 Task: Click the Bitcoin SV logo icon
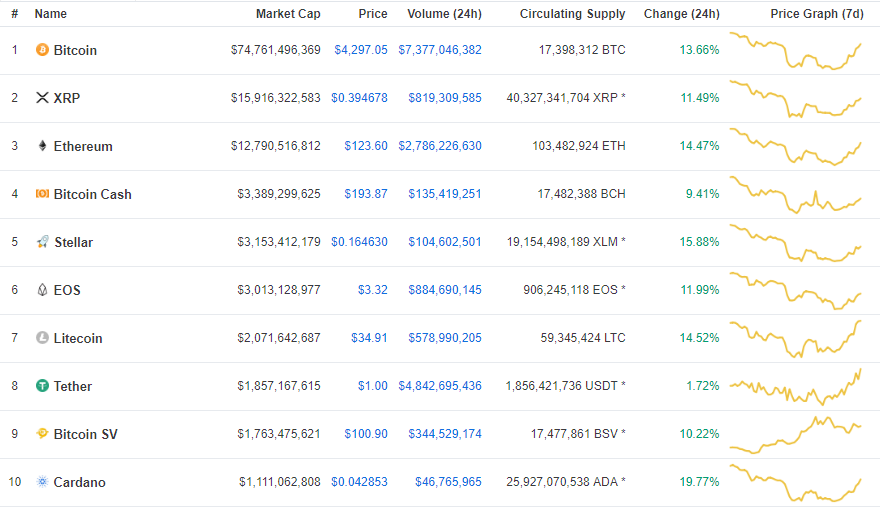pos(42,433)
